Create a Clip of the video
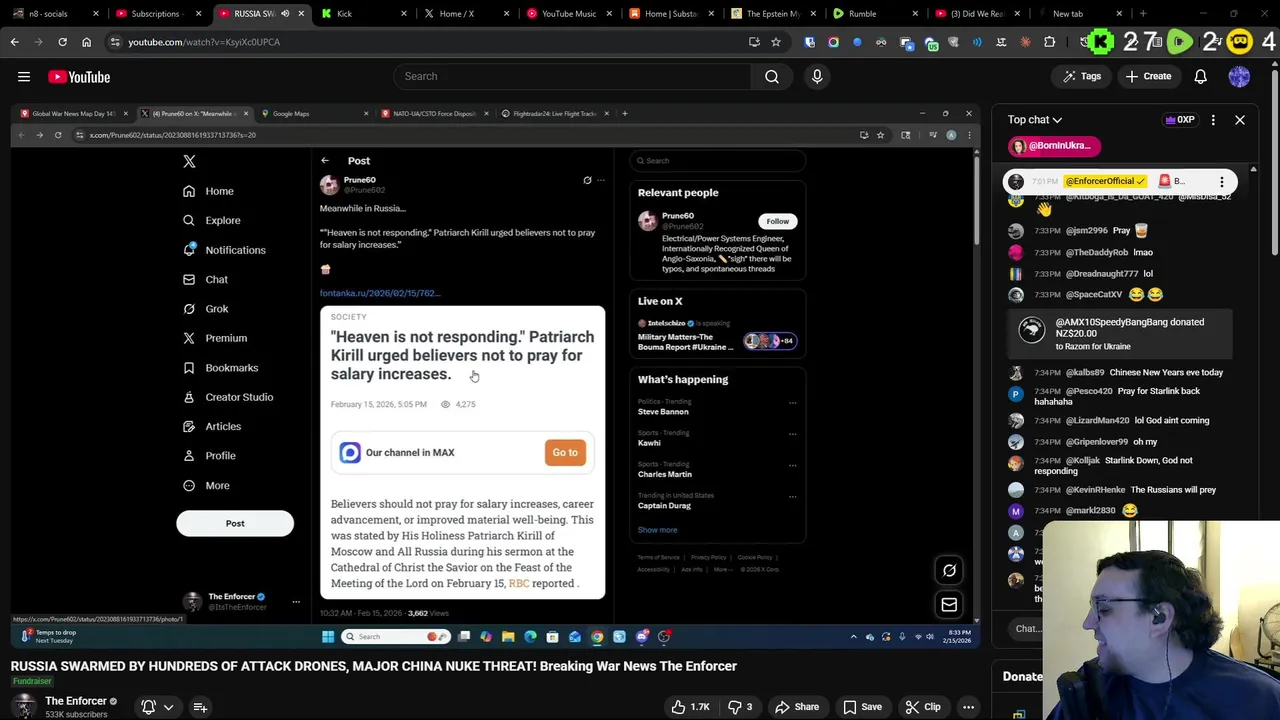This screenshot has height=720, width=1280. (922, 707)
